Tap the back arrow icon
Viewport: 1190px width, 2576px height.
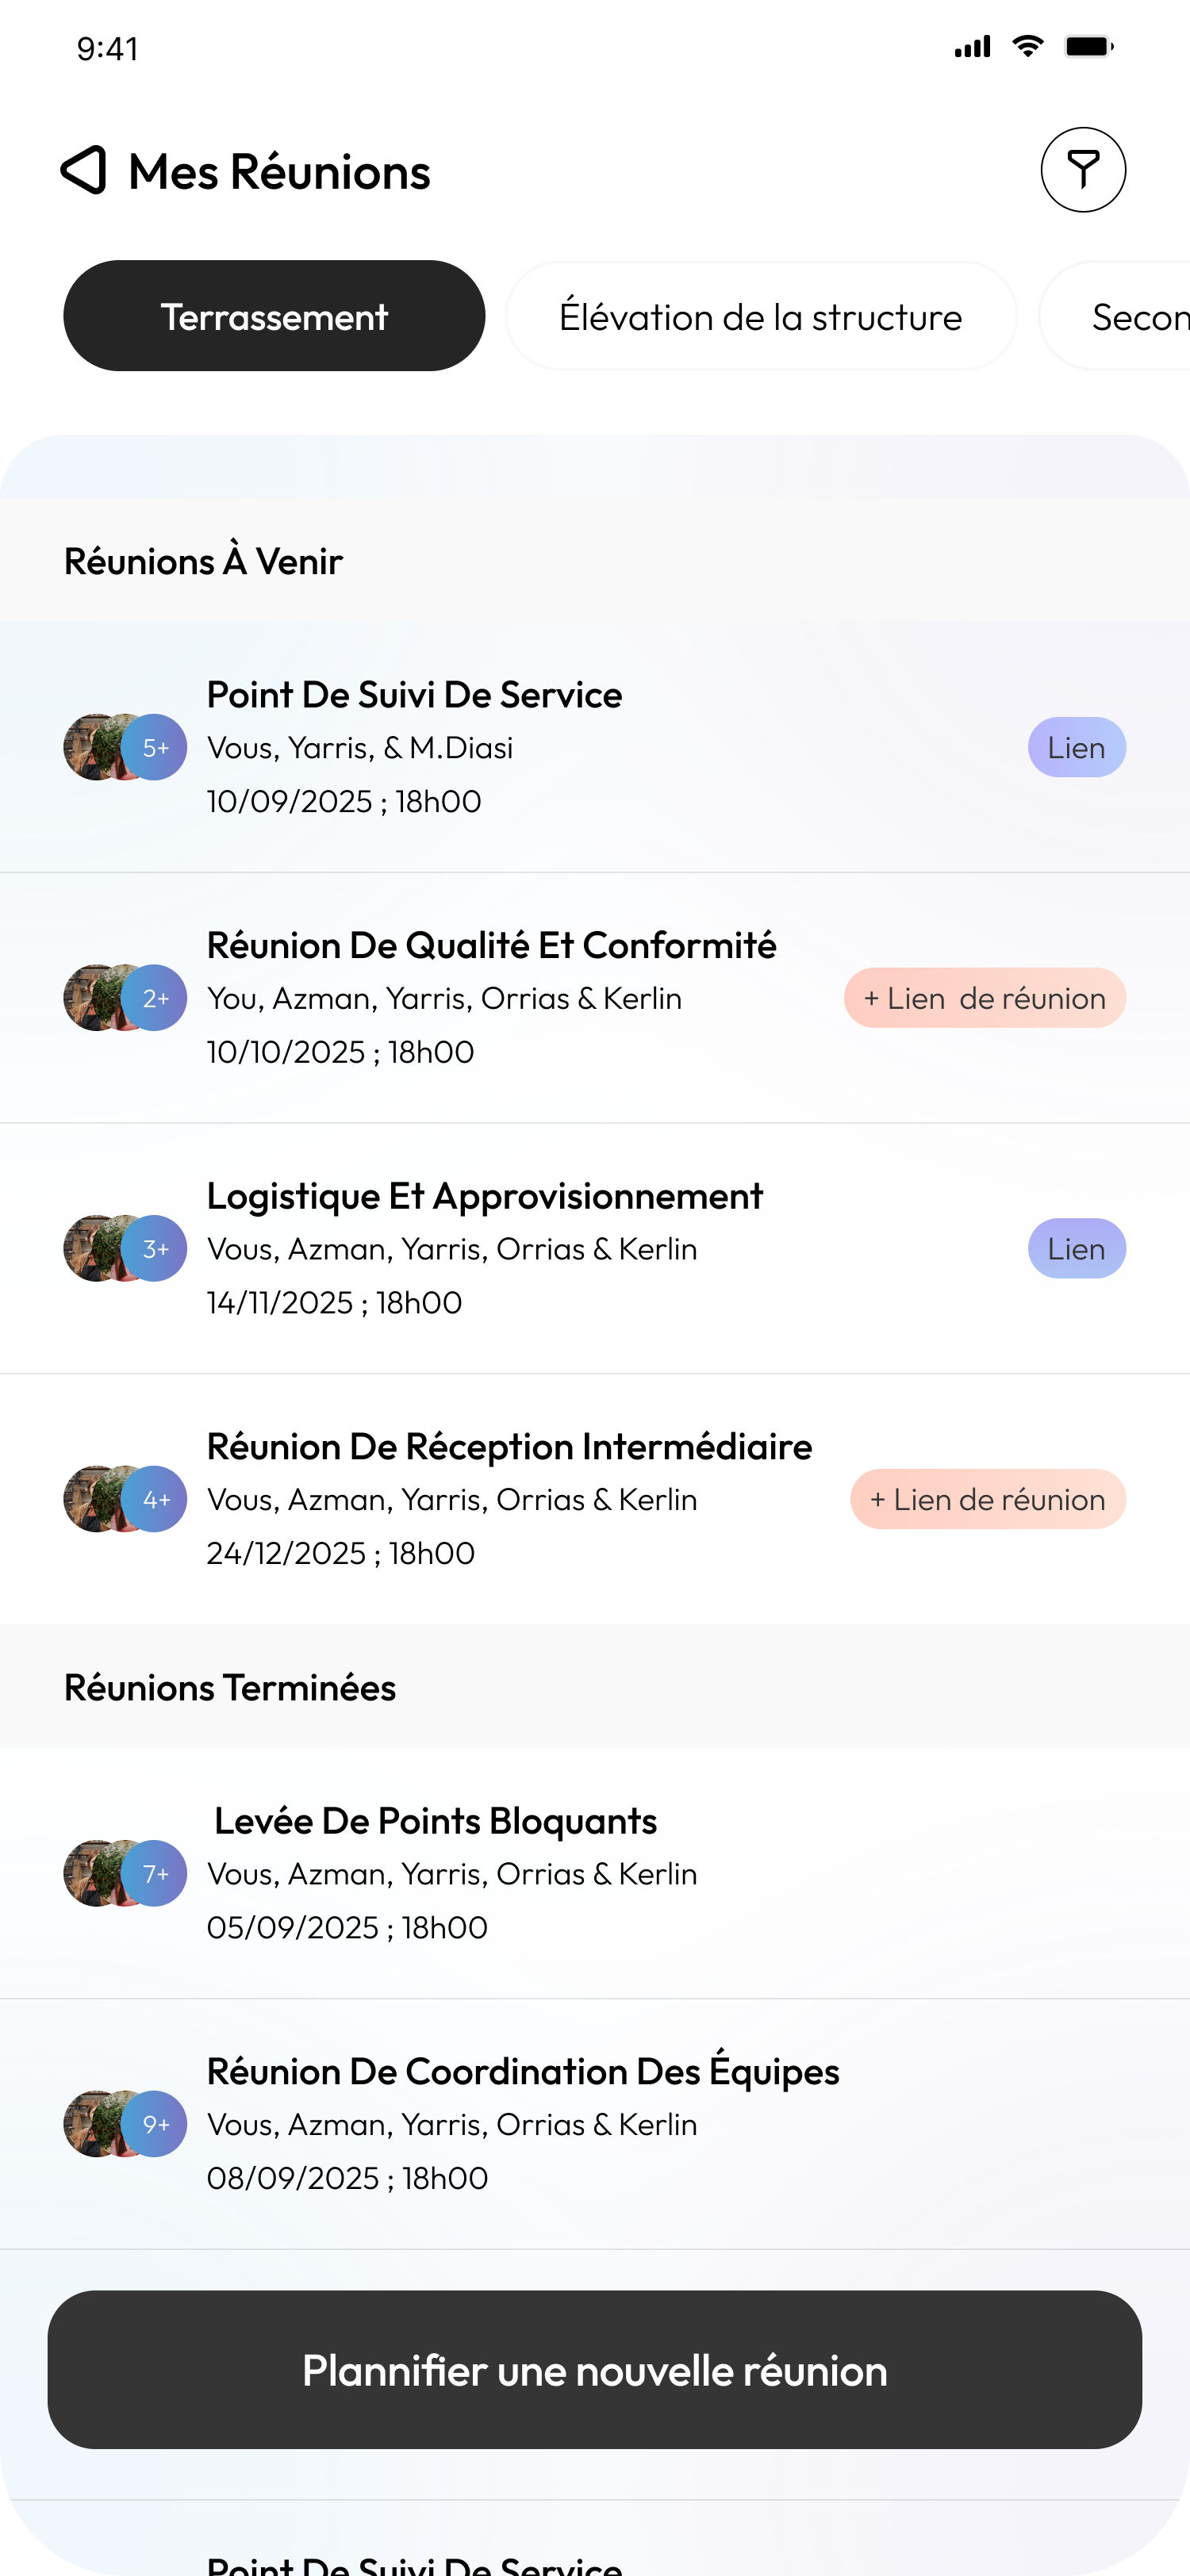(84, 171)
